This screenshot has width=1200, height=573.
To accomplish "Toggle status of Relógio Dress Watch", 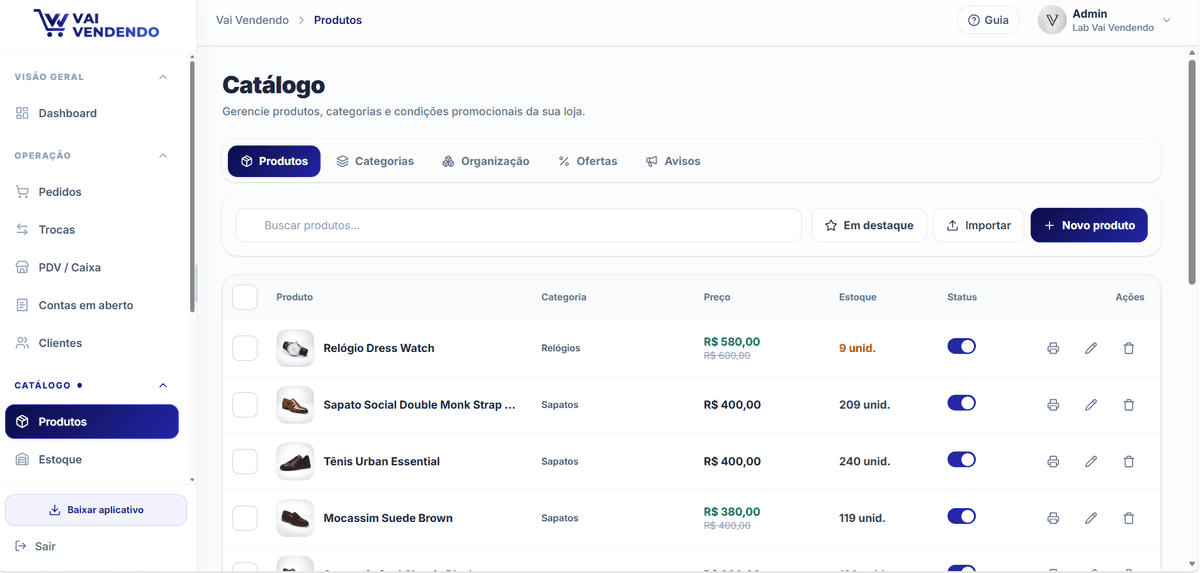I will [x=961, y=346].
